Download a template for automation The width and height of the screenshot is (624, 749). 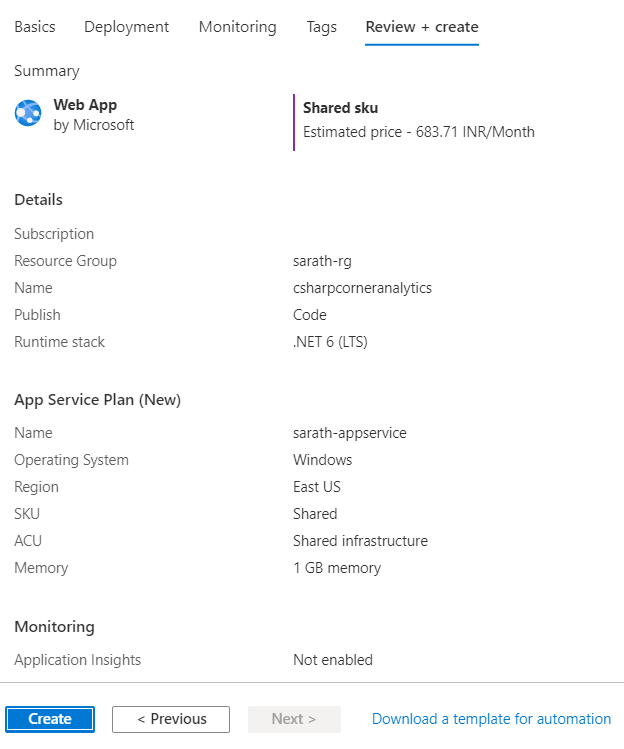coord(491,719)
